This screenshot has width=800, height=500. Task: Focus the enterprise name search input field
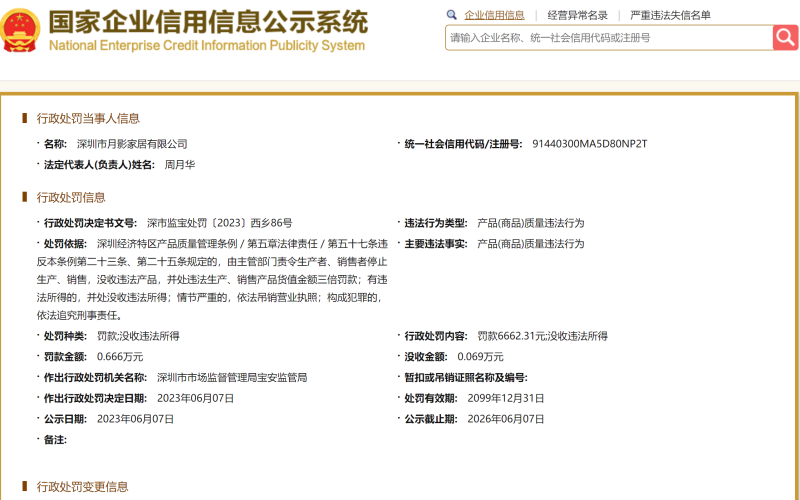609,38
